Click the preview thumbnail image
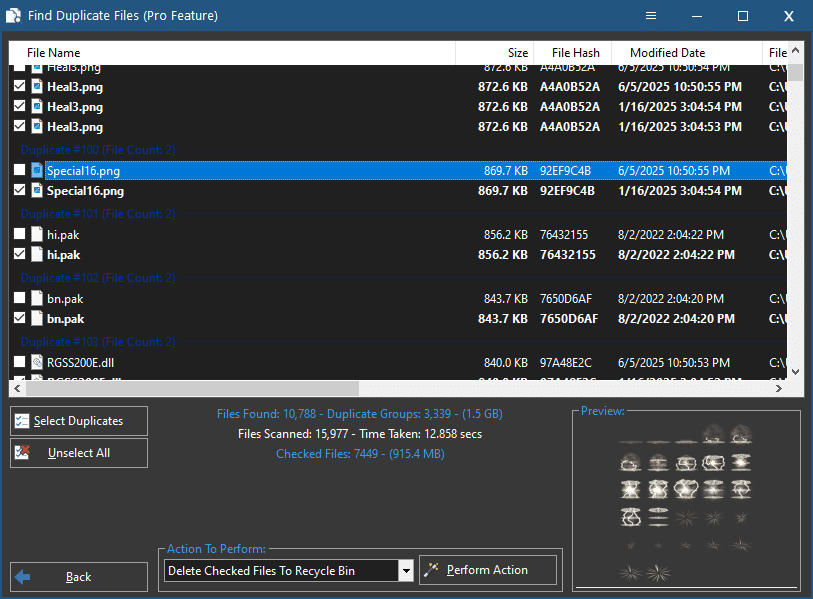This screenshot has width=813, height=599. coord(685,500)
